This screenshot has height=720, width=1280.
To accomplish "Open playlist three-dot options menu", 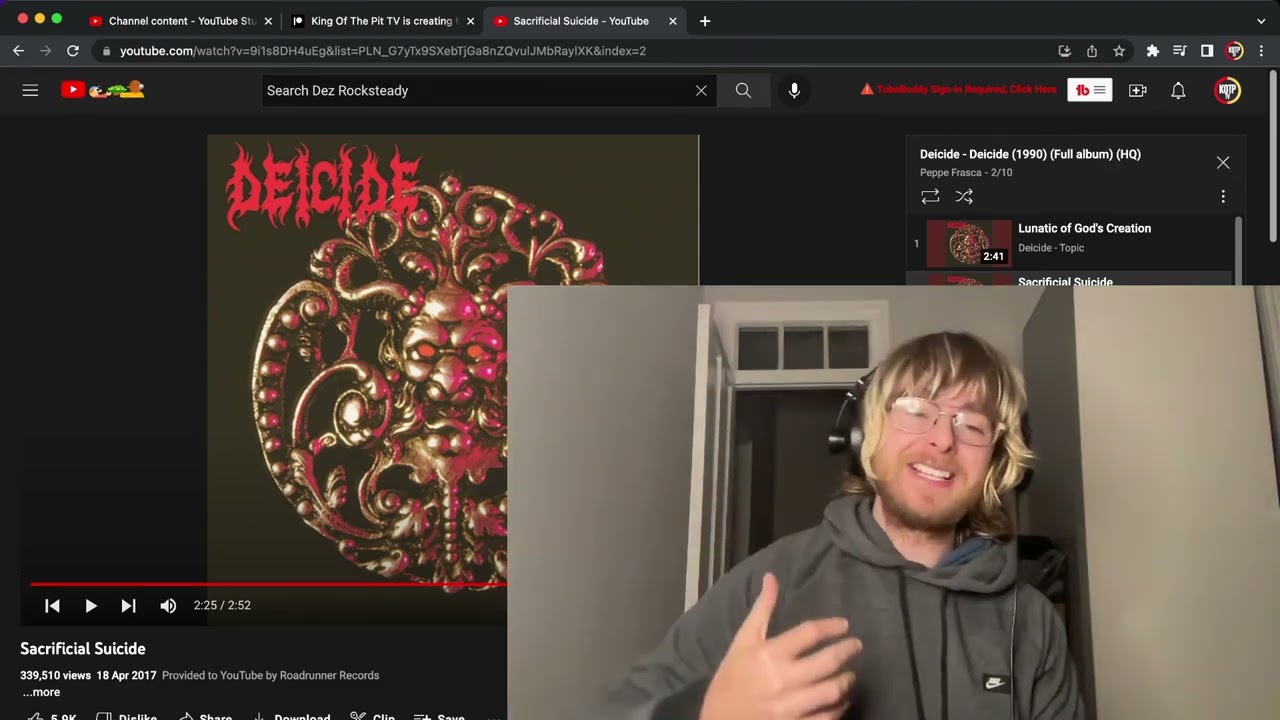I will click(1223, 196).
